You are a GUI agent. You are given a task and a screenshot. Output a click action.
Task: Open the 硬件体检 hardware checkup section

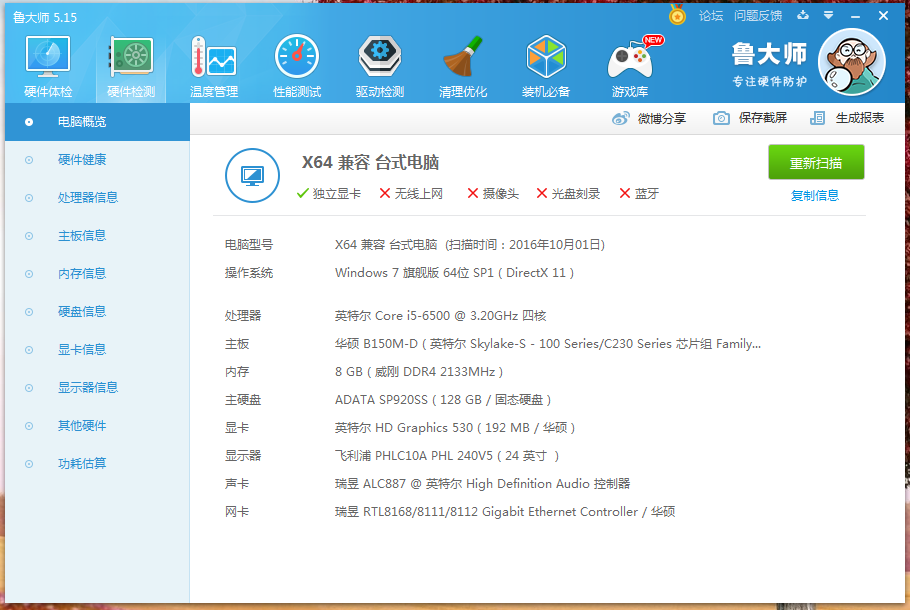point(48,66)
